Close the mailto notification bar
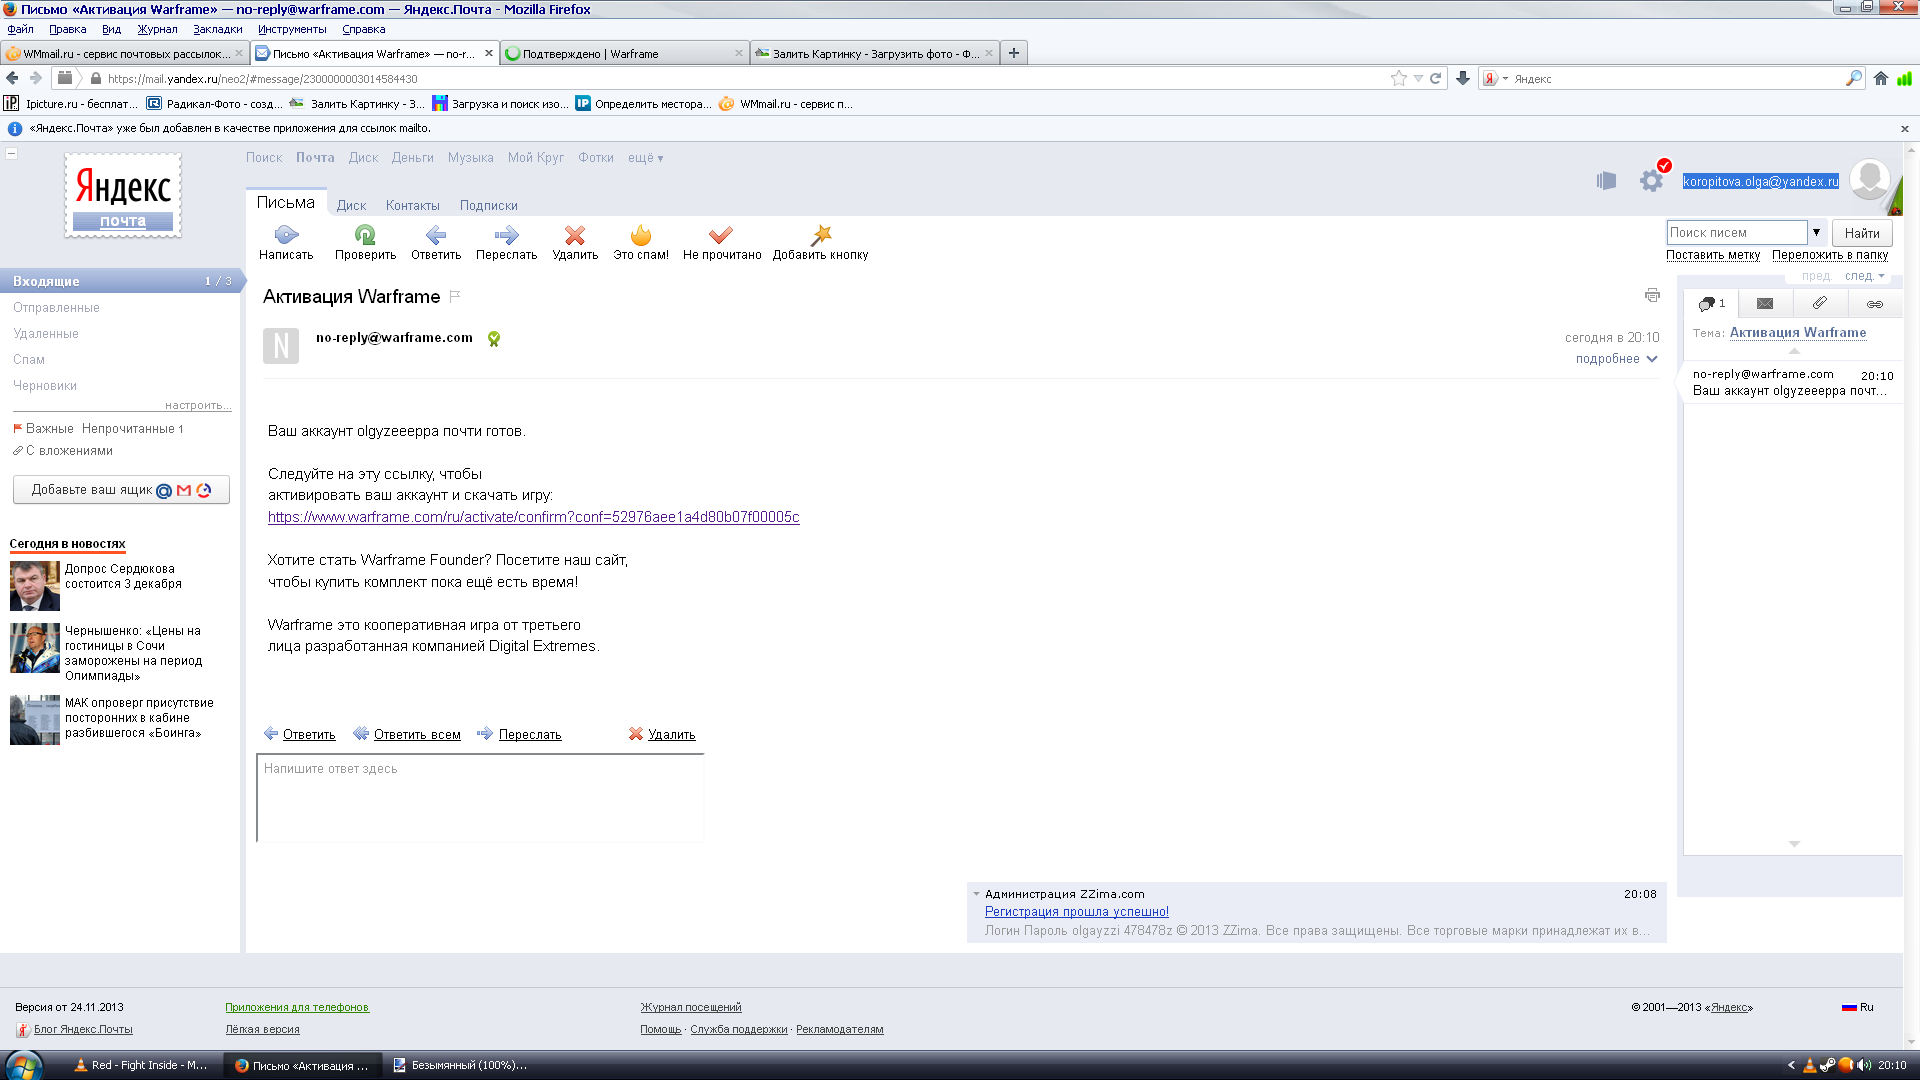 pos(1905,129)
